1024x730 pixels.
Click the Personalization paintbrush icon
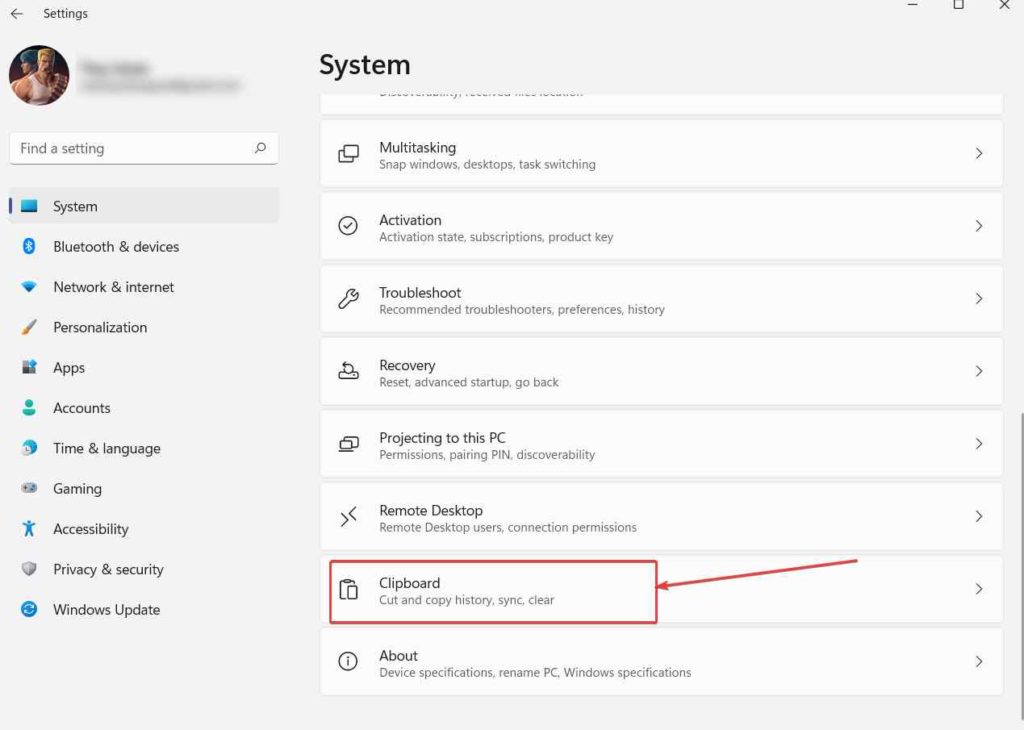pos(31,327)
